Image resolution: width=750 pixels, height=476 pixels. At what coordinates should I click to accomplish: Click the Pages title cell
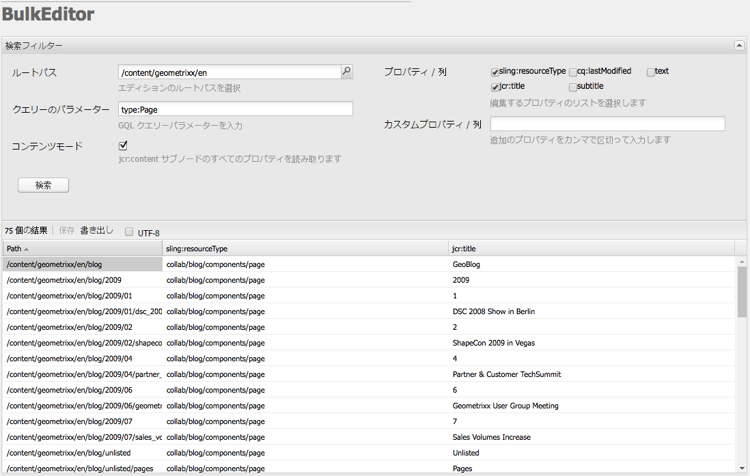pos(591,468)
